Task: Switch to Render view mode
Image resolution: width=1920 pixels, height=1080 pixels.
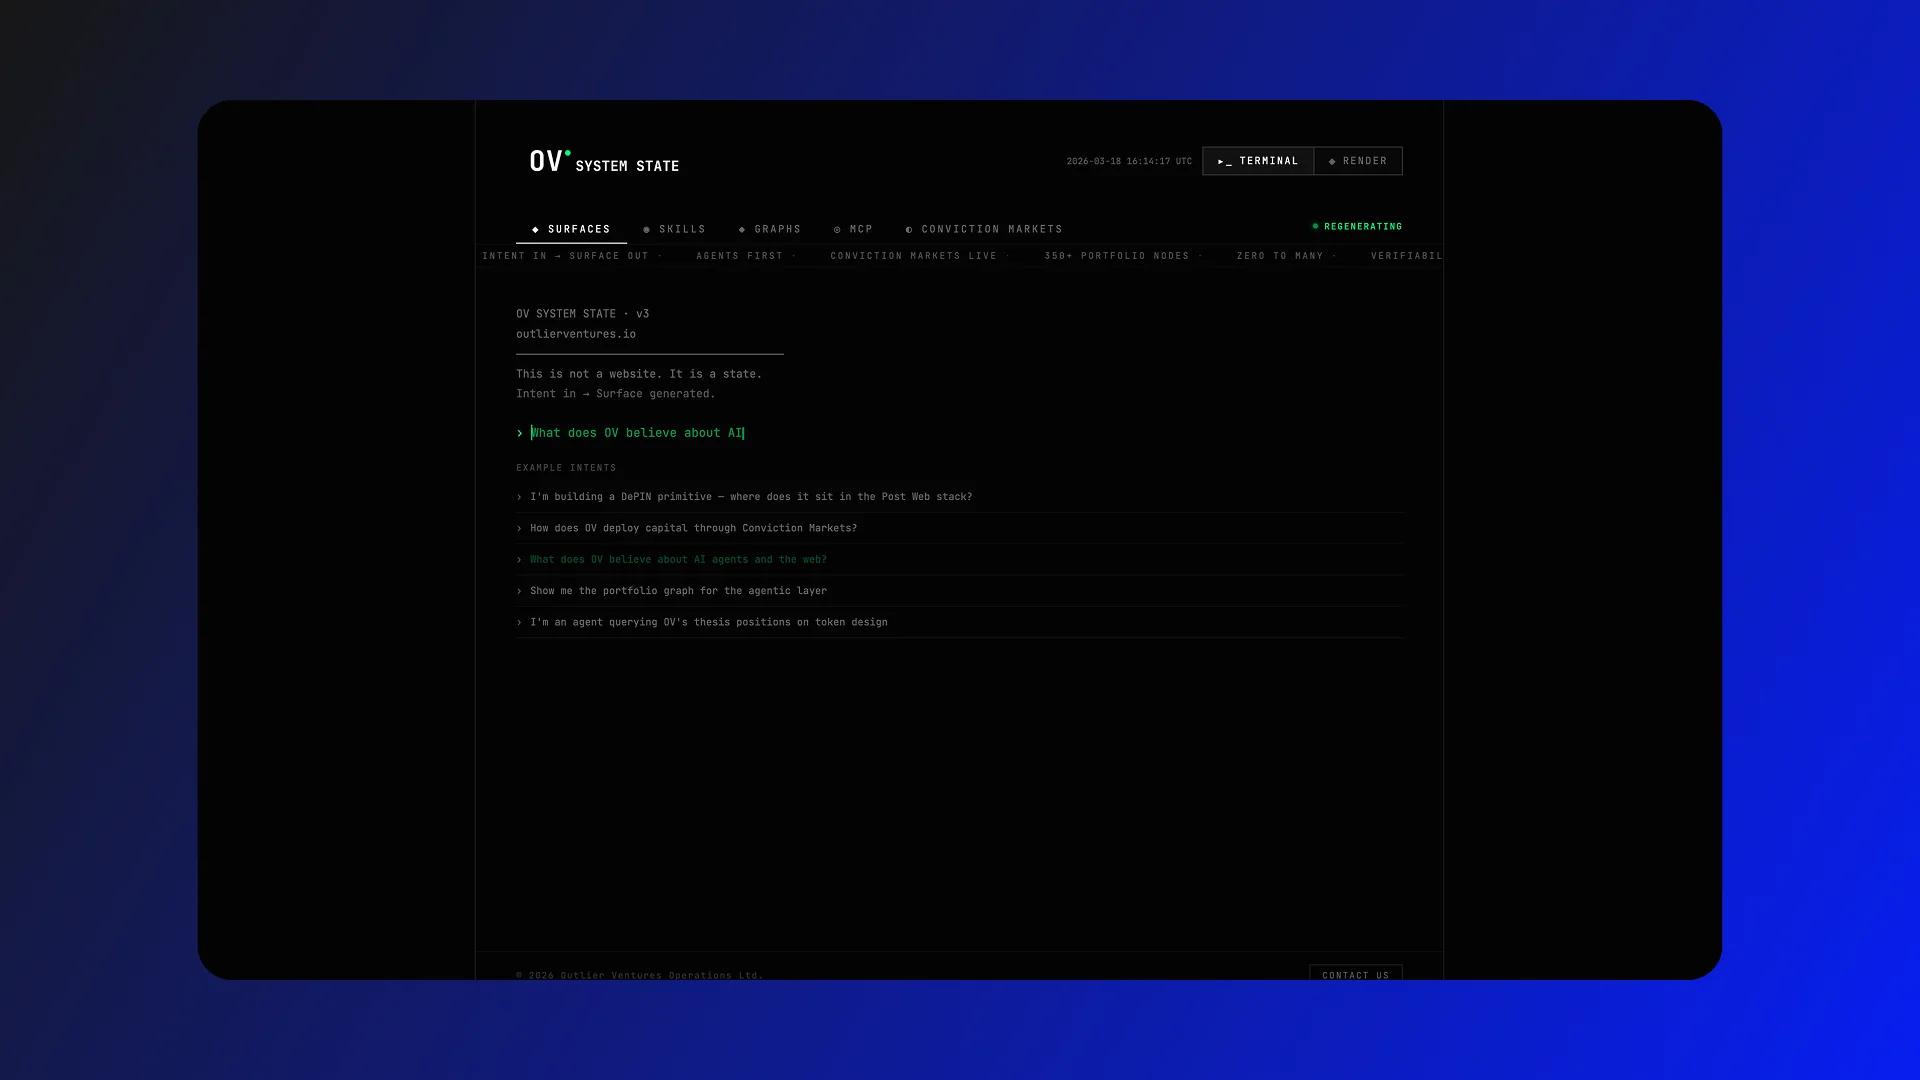Action: [x=1358, y=161]
